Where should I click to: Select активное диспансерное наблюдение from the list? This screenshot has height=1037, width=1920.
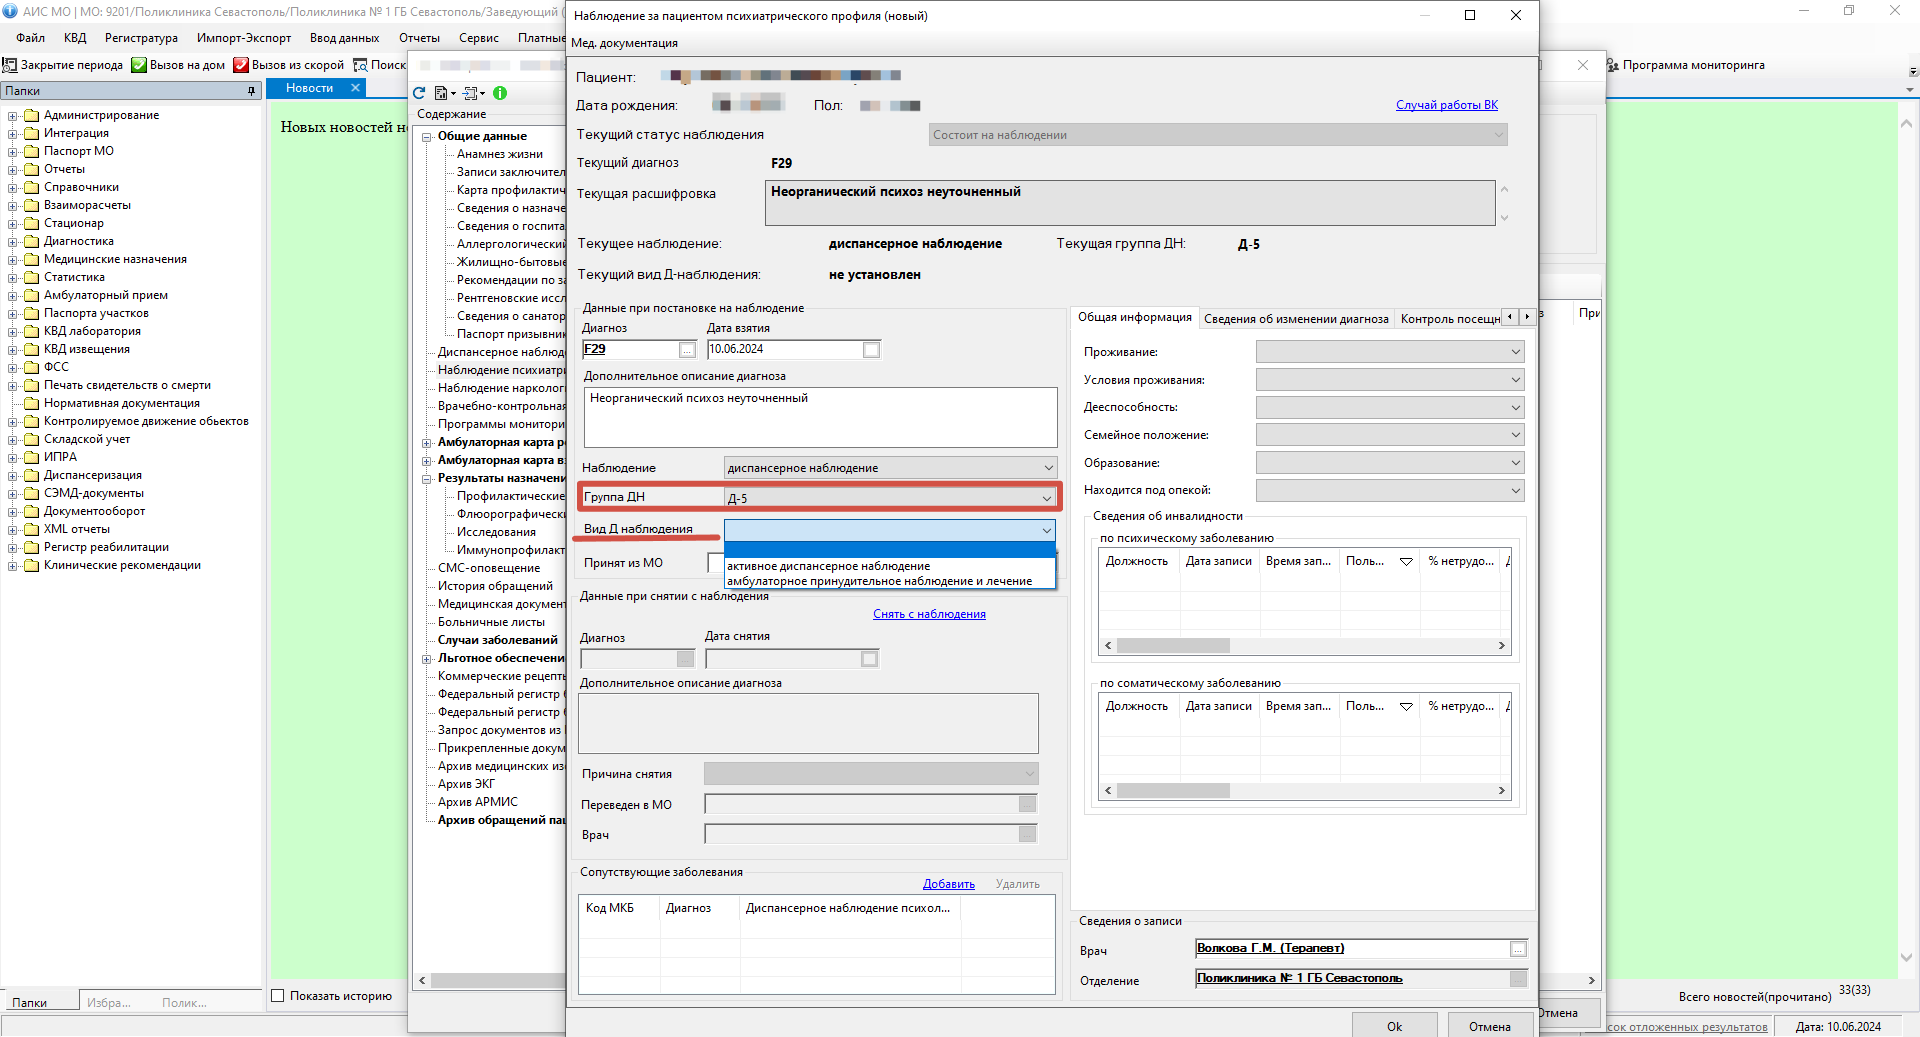click(x=889, y=566)
